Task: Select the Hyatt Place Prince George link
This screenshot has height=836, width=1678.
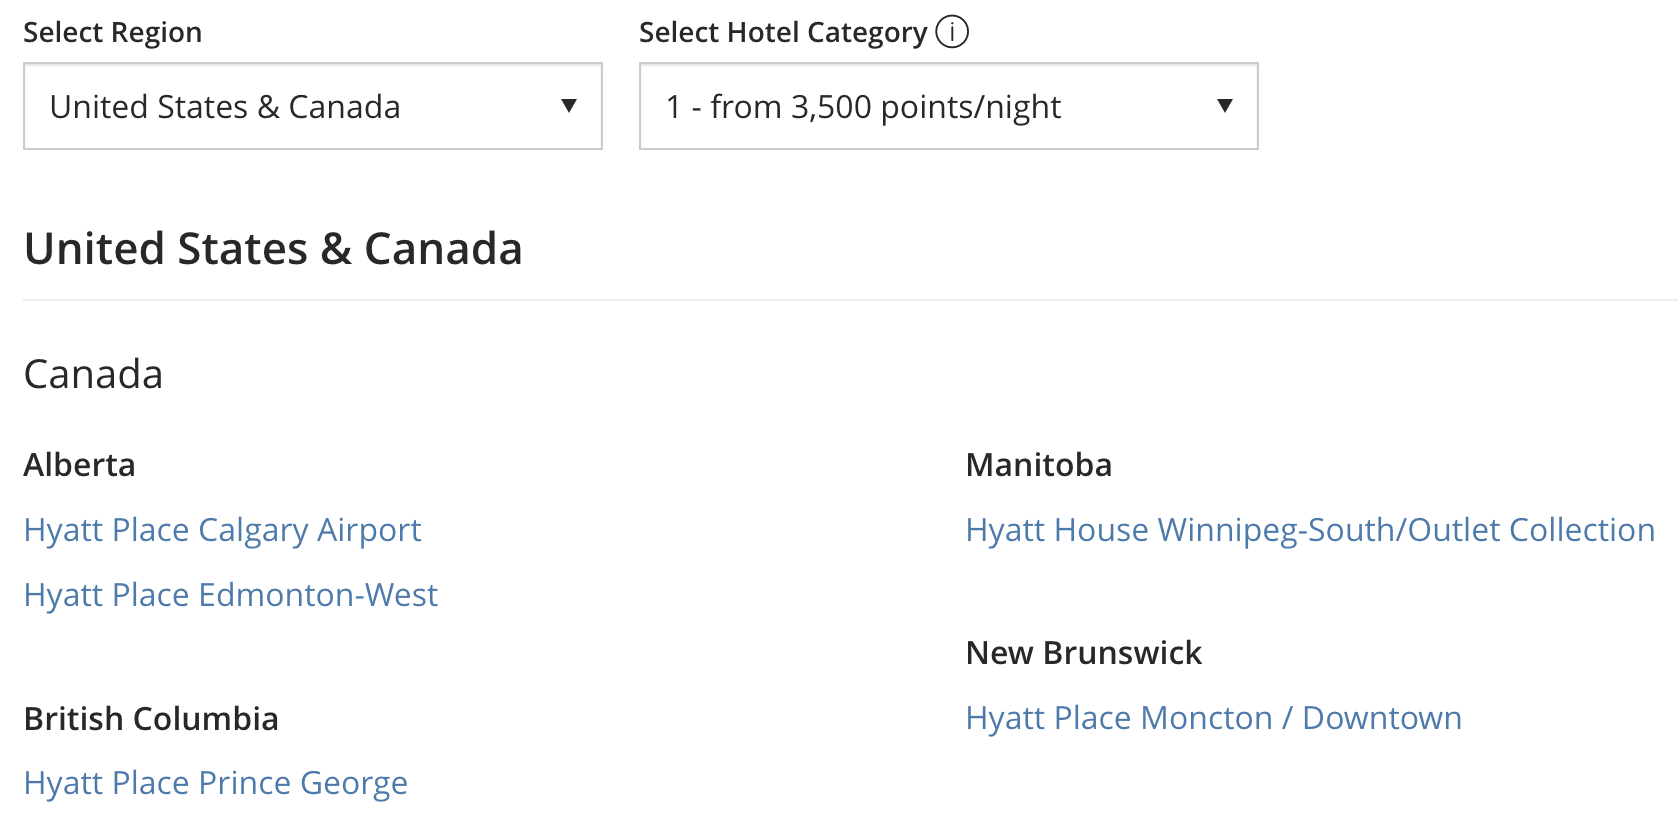Action: coord(216,783)
